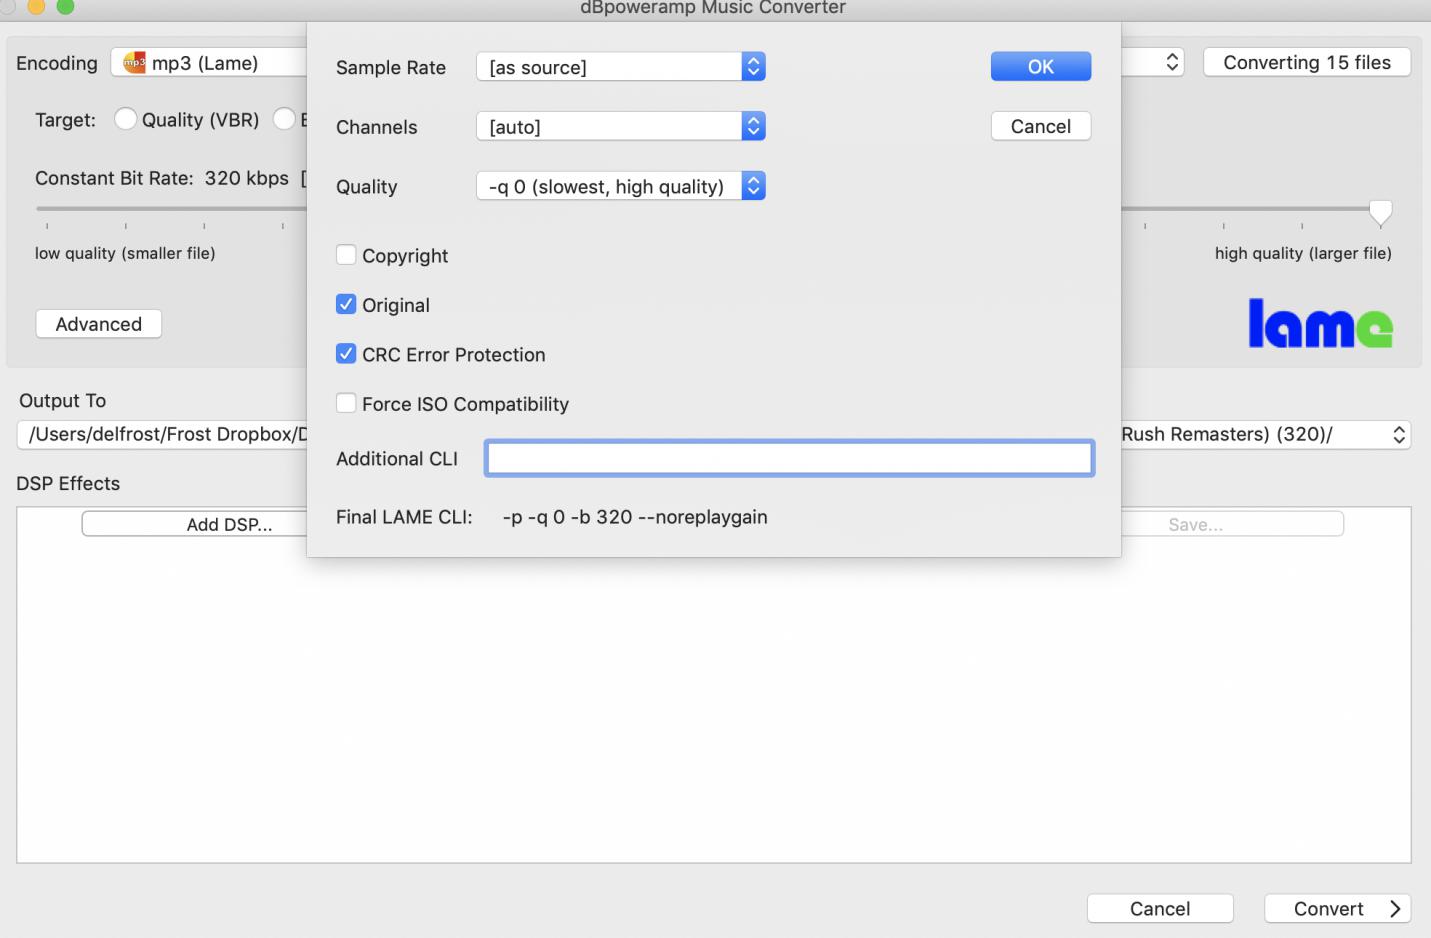
Task: Click the green window zoom button
Action: 65,6
